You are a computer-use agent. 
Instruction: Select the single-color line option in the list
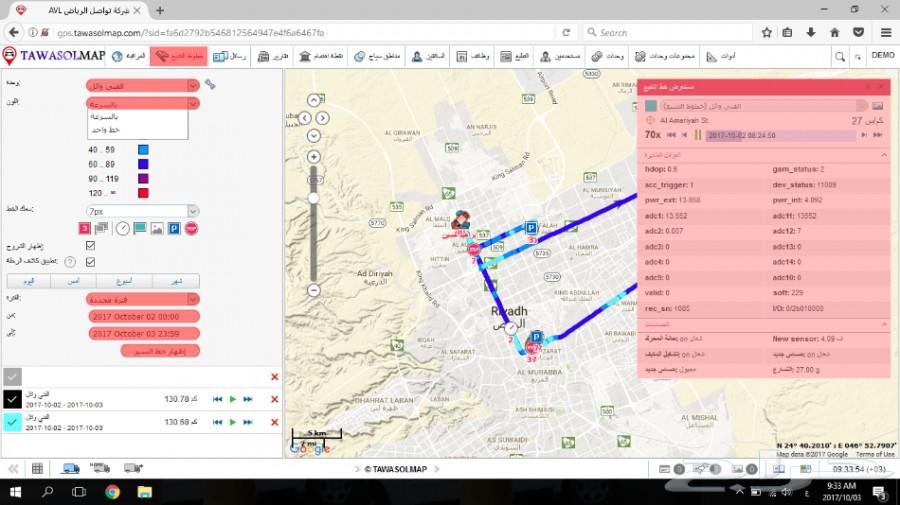tap(137, 130)
